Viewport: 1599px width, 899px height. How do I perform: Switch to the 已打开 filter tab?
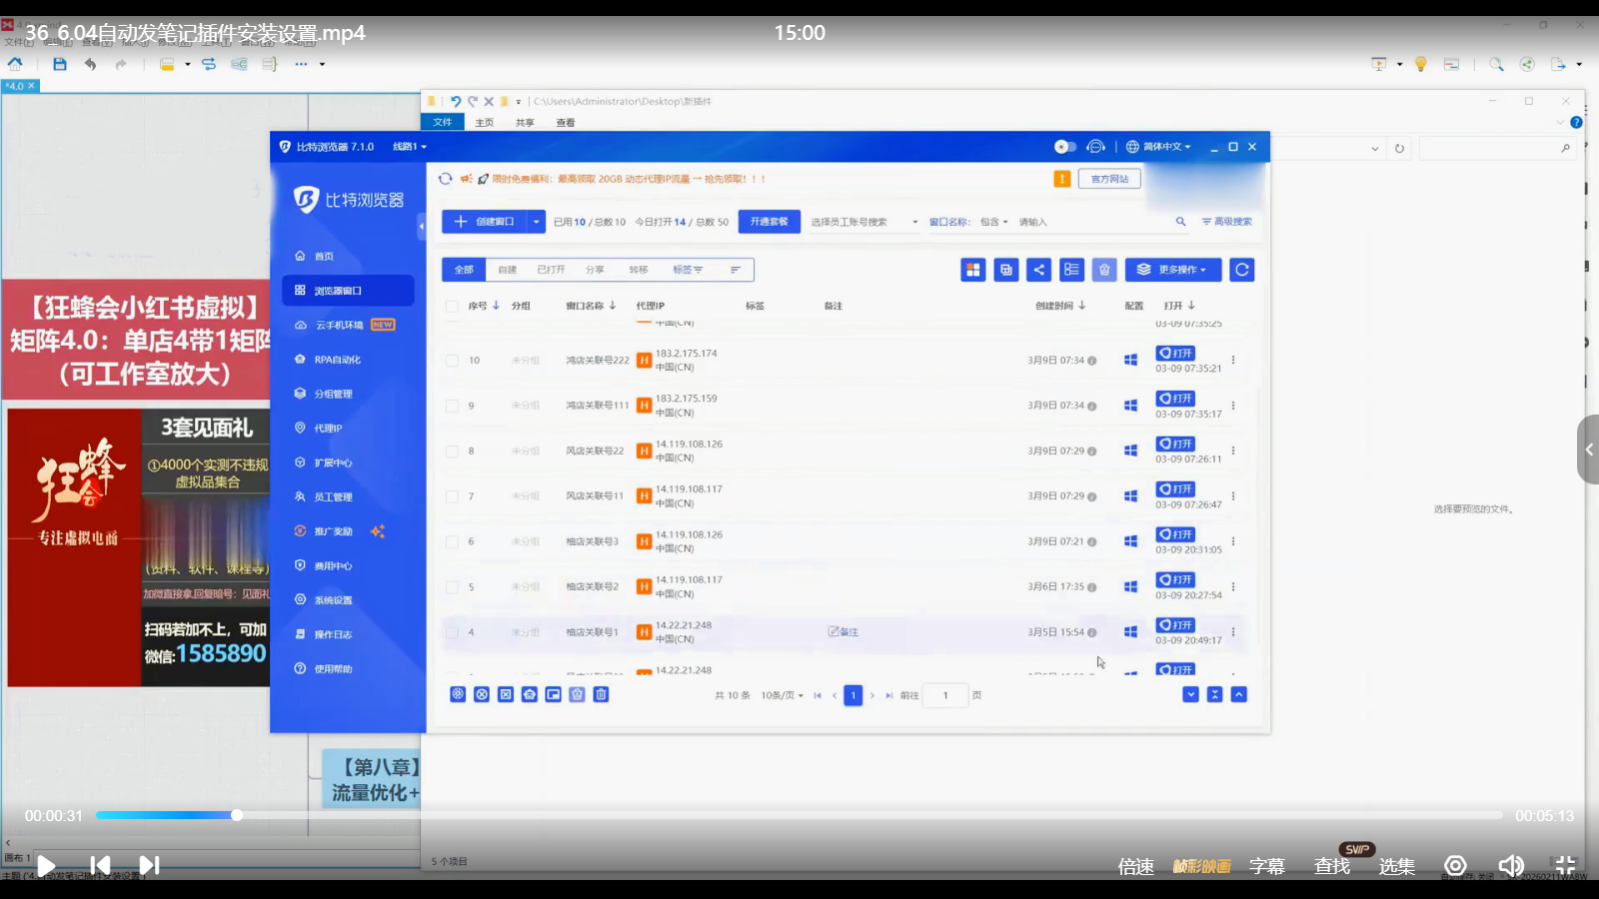[551, 270]
